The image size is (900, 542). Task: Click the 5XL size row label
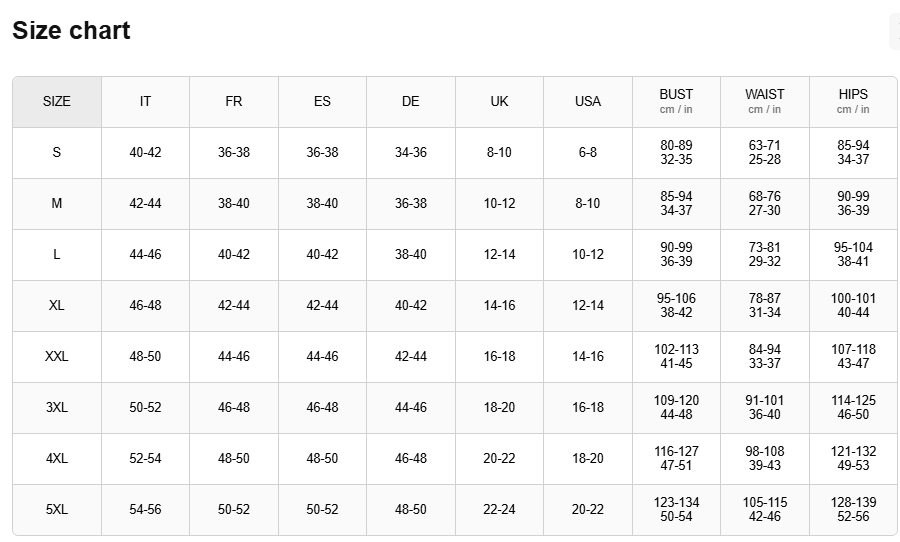57,510
